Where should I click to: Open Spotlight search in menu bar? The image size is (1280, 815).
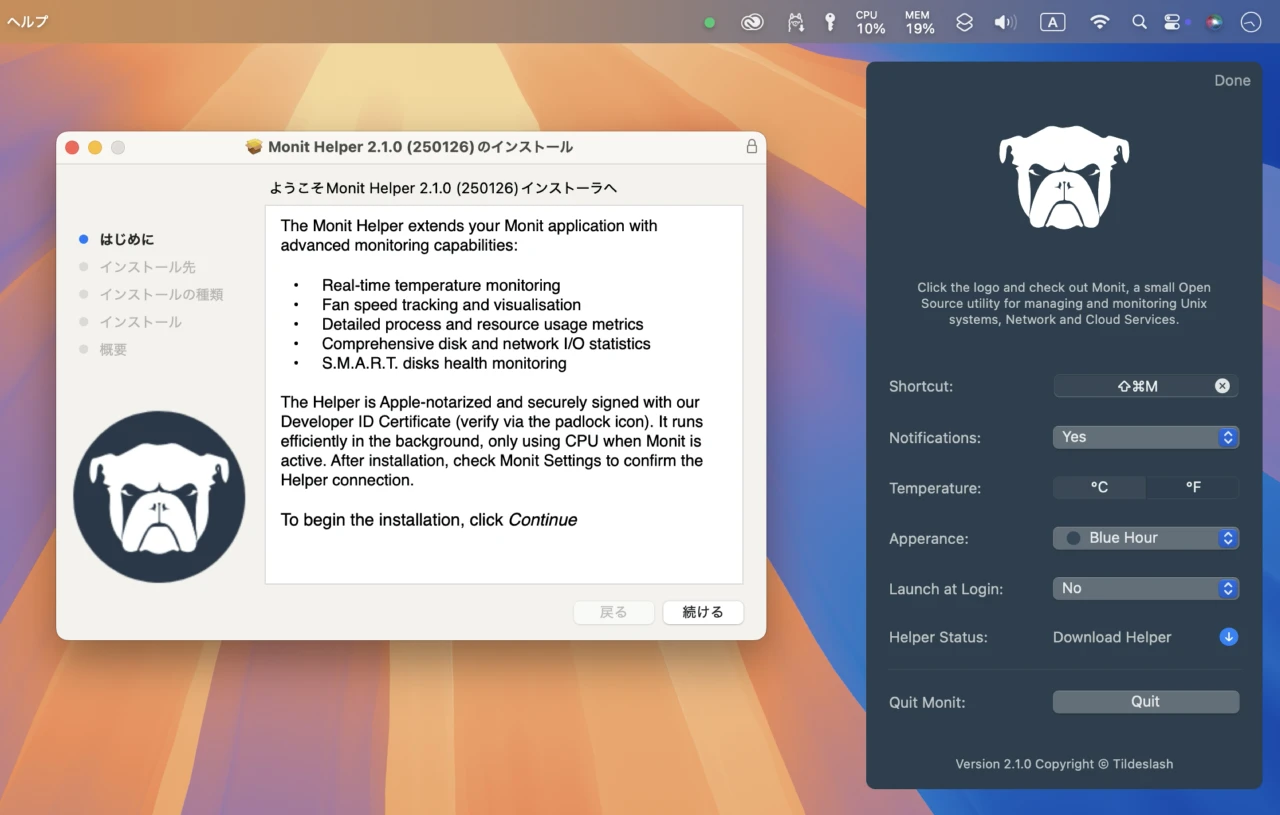pyautogui.click(x=1139, y=22)
